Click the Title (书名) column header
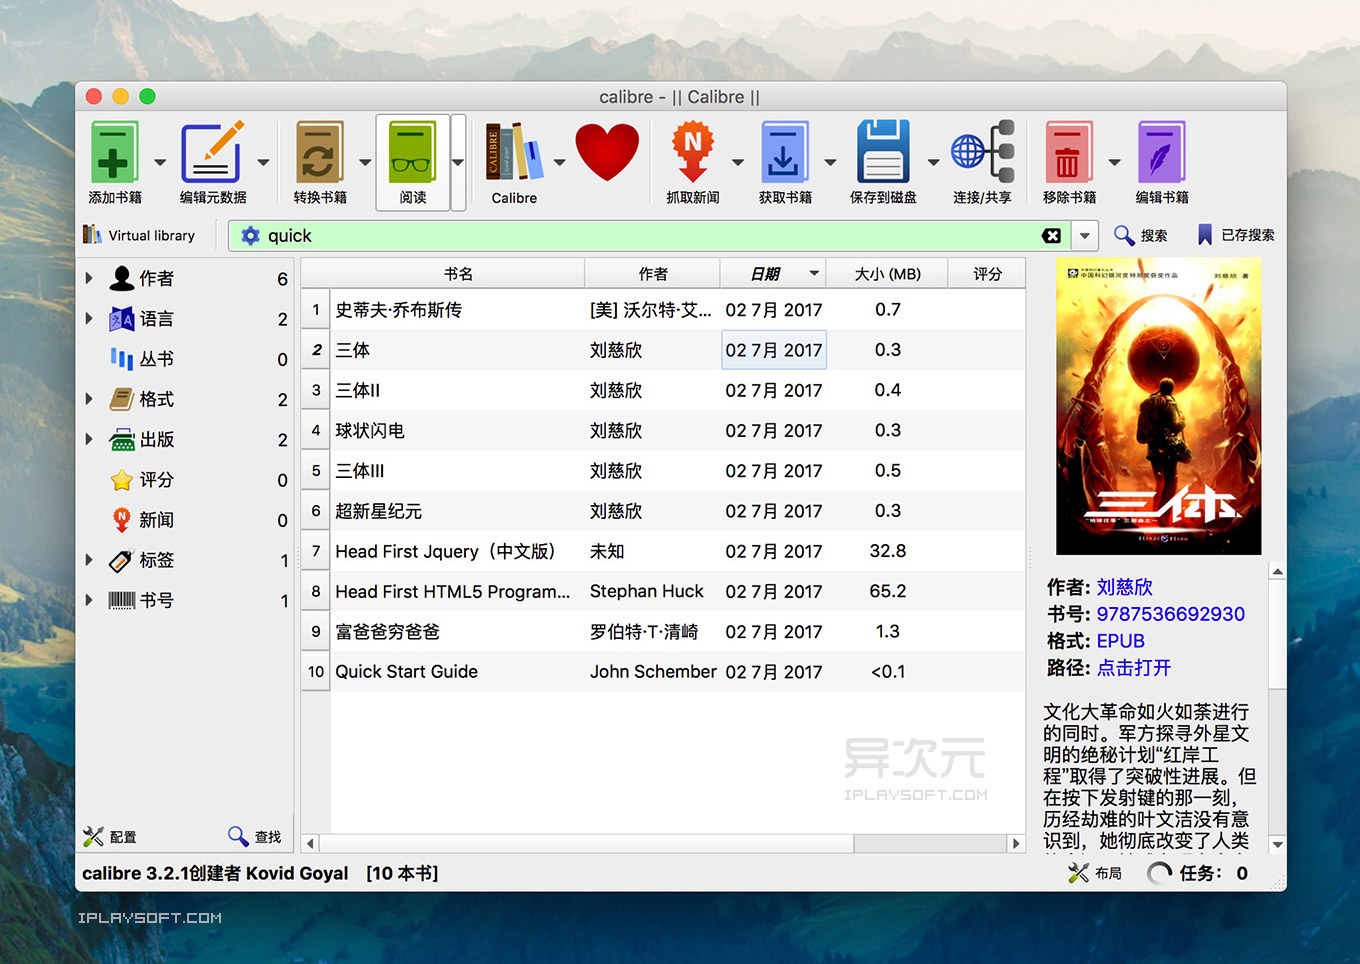1360x964 pixels. [457, 274]
